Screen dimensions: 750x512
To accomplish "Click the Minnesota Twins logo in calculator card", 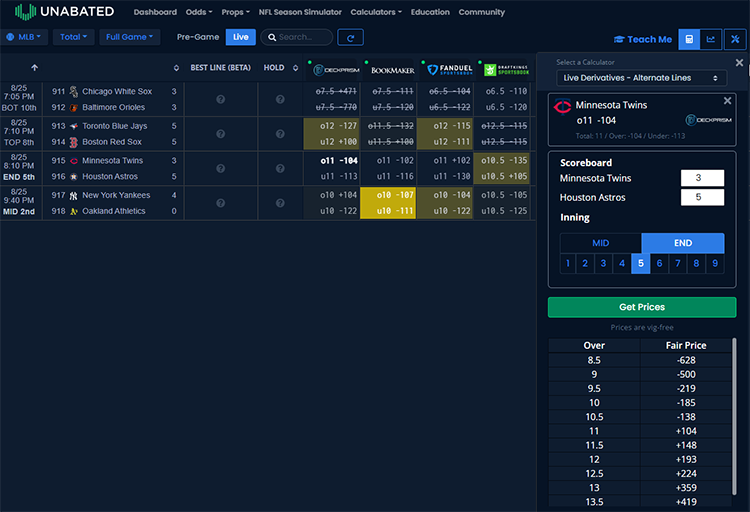I will [x=562, y=106].
